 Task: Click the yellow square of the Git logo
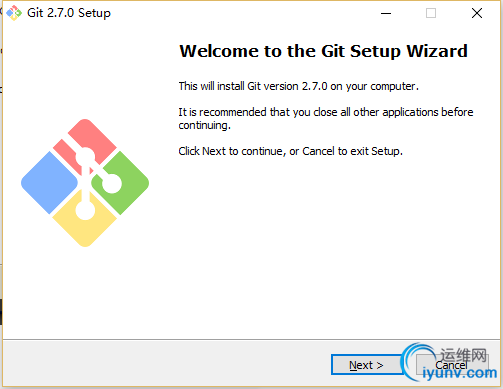pos(85,225)
